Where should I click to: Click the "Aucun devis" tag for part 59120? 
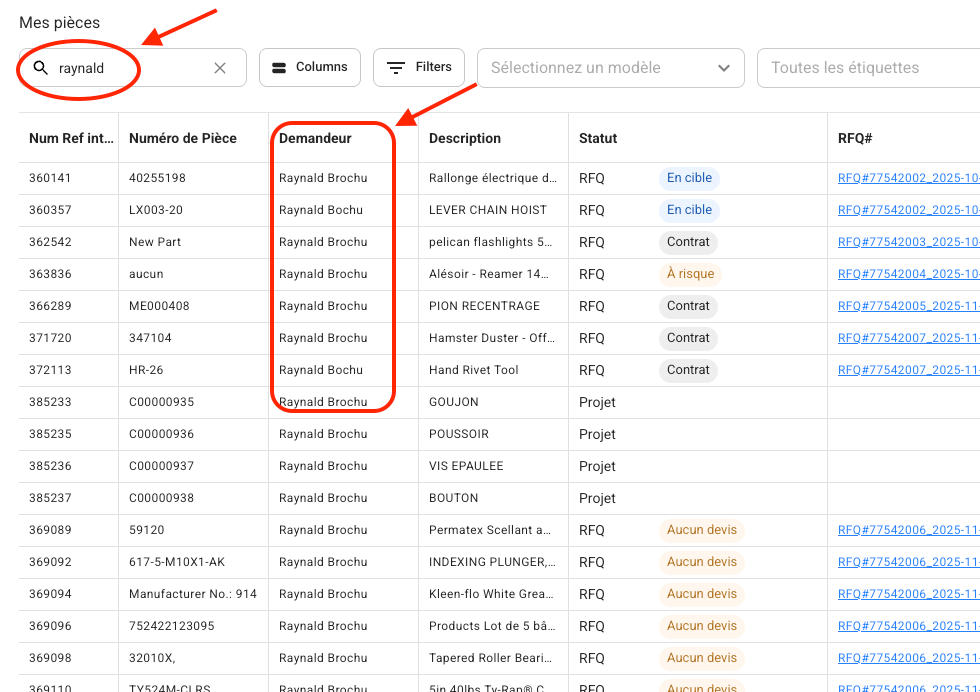point(702,530)
